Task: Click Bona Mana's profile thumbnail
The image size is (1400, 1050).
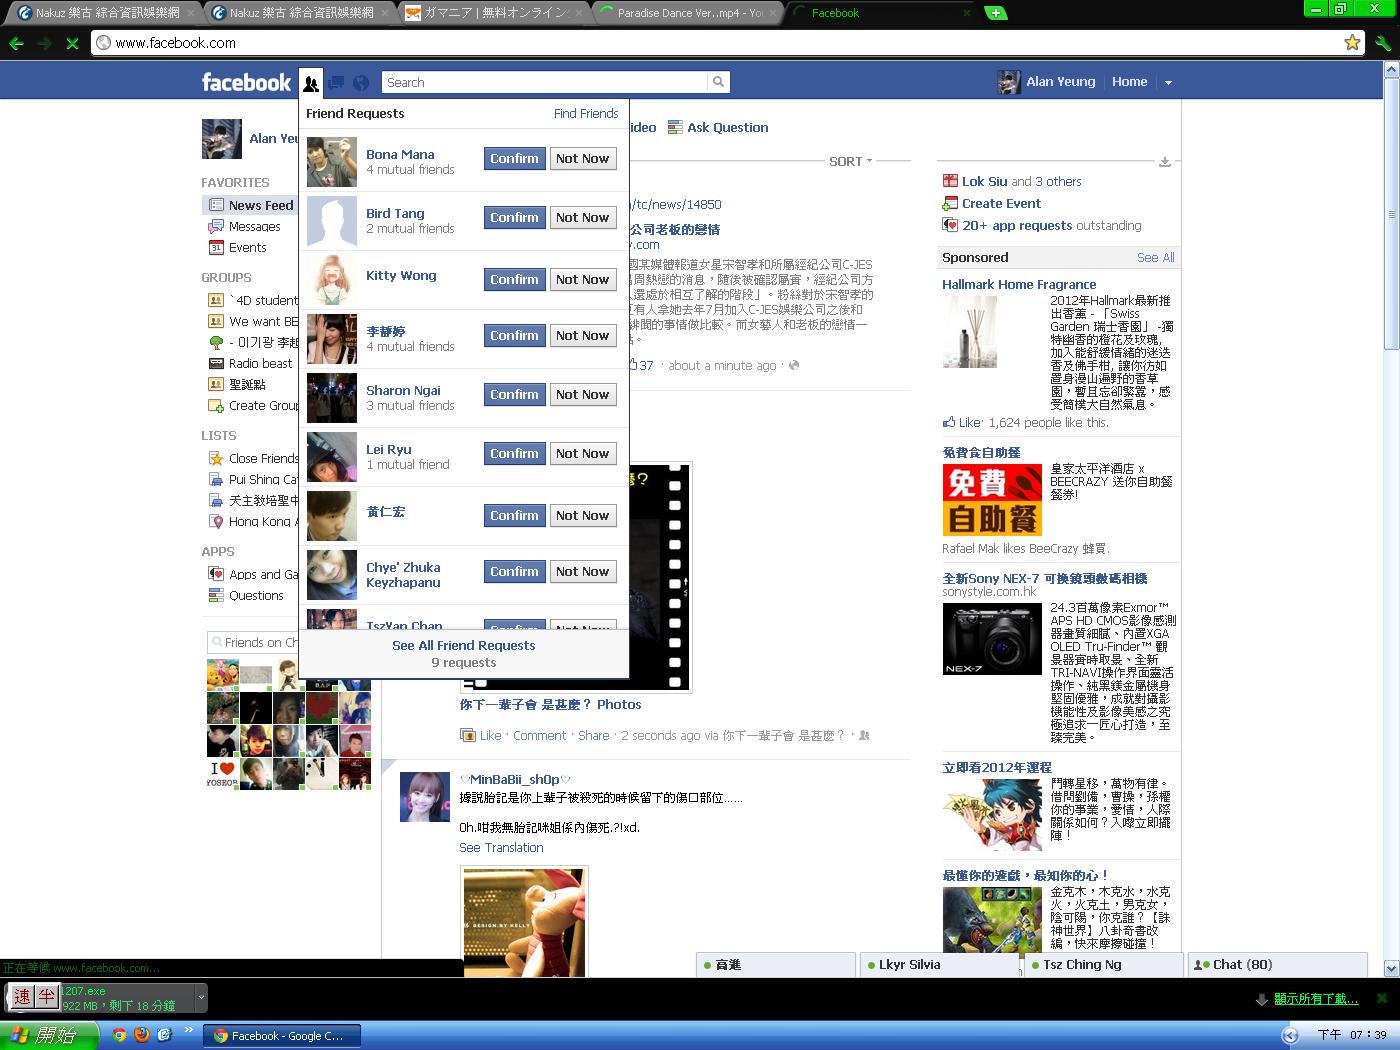Action: coord(332,162)
